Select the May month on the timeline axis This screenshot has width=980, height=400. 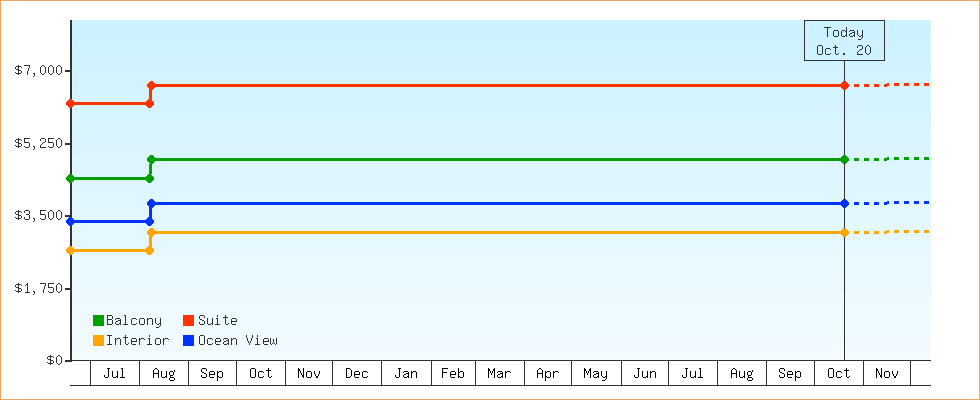click(x=595, y=374)
